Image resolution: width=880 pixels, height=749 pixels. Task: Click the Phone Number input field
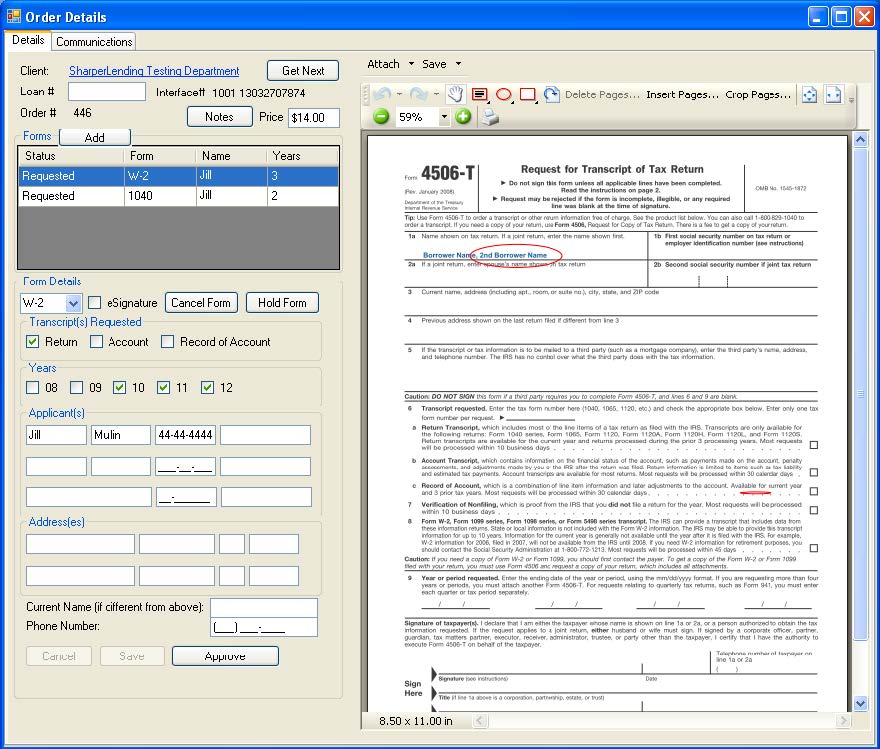point(264,627)
